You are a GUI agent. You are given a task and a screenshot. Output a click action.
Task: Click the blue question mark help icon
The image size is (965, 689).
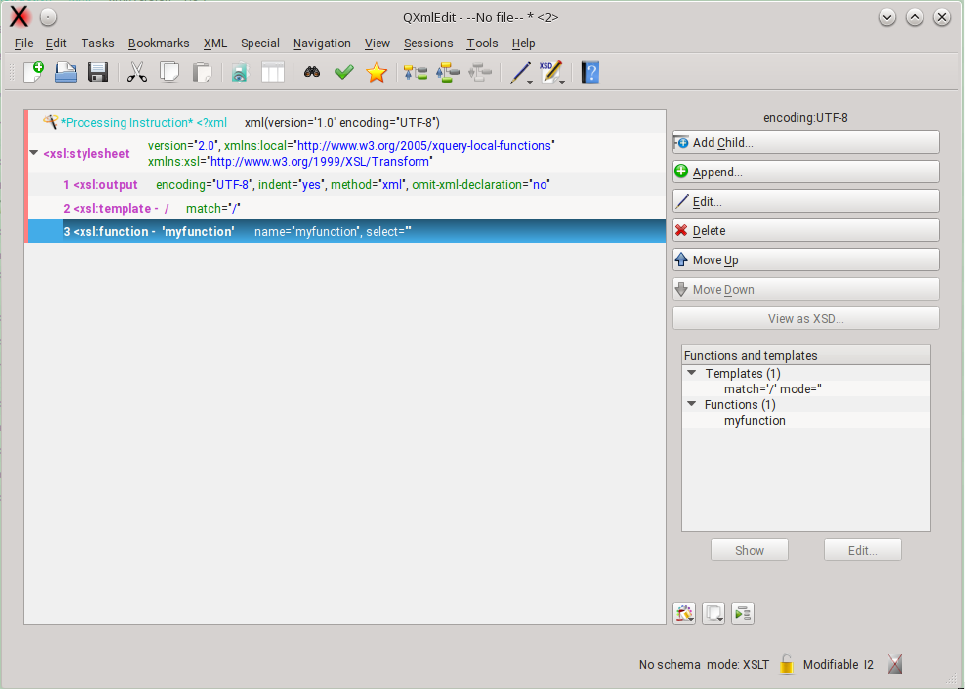[590, 72]
